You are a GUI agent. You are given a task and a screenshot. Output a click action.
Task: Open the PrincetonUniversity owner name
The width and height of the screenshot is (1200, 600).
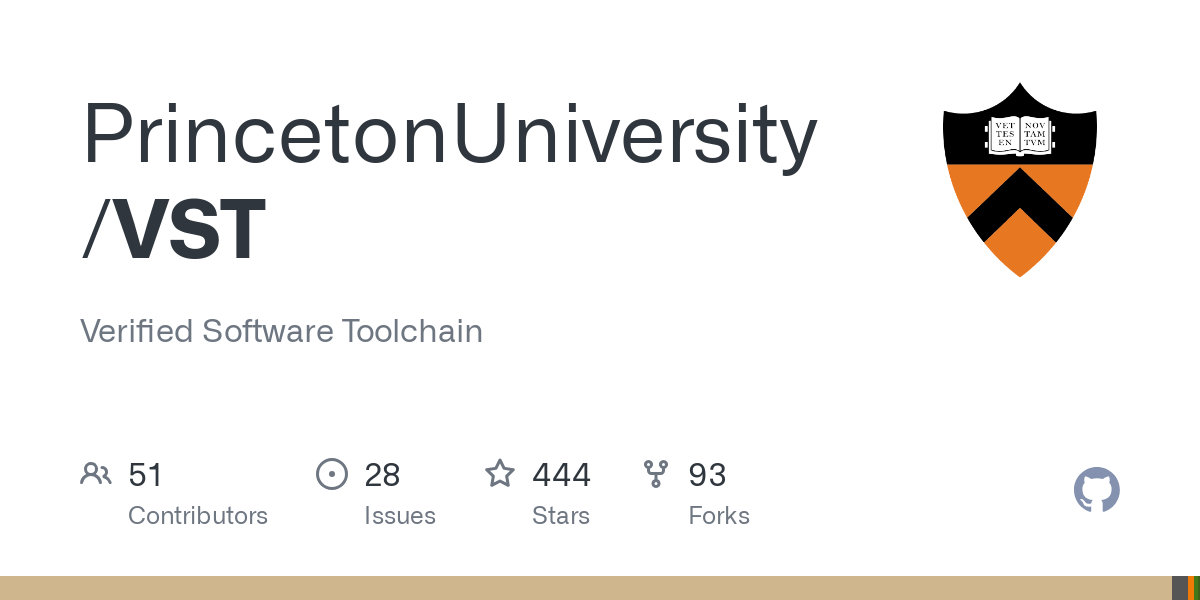coord(449,135)
